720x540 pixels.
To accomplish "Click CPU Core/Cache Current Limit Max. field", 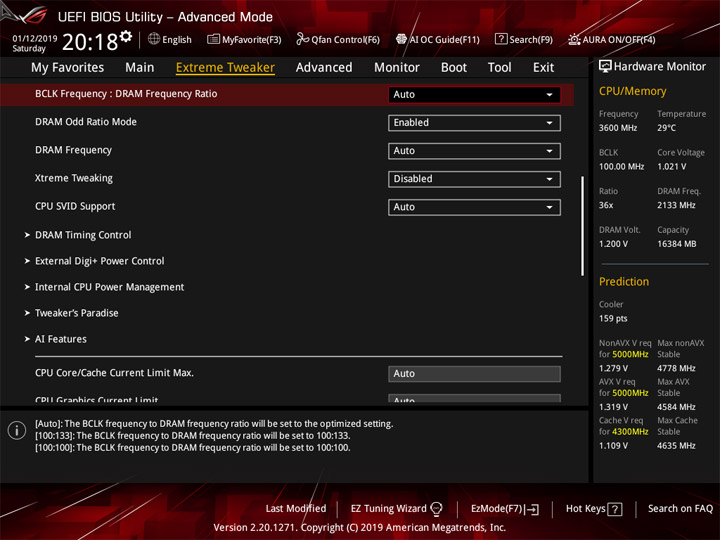I will tap(474, 374).
